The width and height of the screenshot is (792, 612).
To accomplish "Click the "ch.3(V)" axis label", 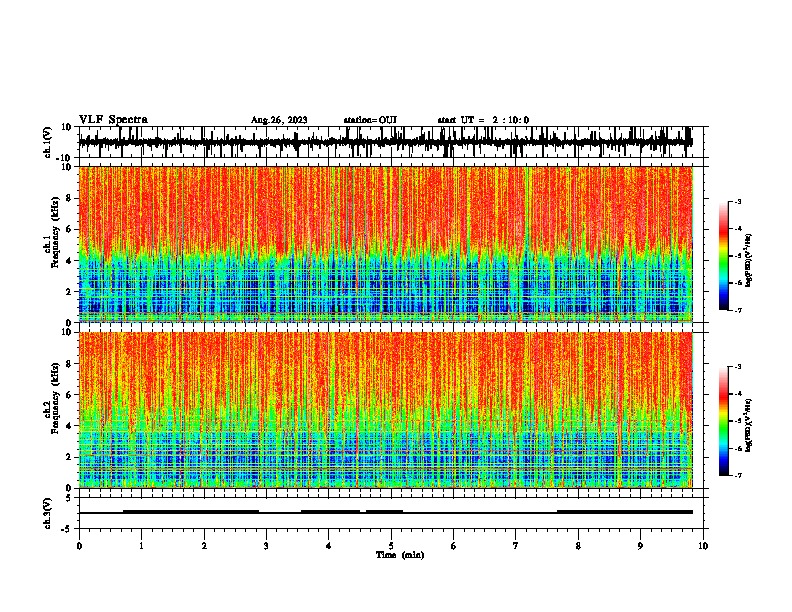I will click(48, 513).
